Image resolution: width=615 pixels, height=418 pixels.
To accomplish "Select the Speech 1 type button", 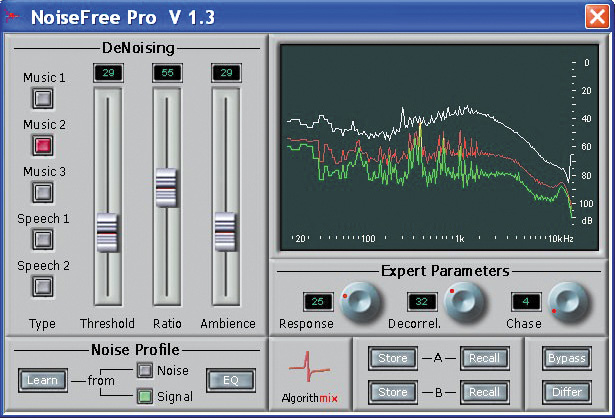I will pyautogui.click(x=43, y=239).
